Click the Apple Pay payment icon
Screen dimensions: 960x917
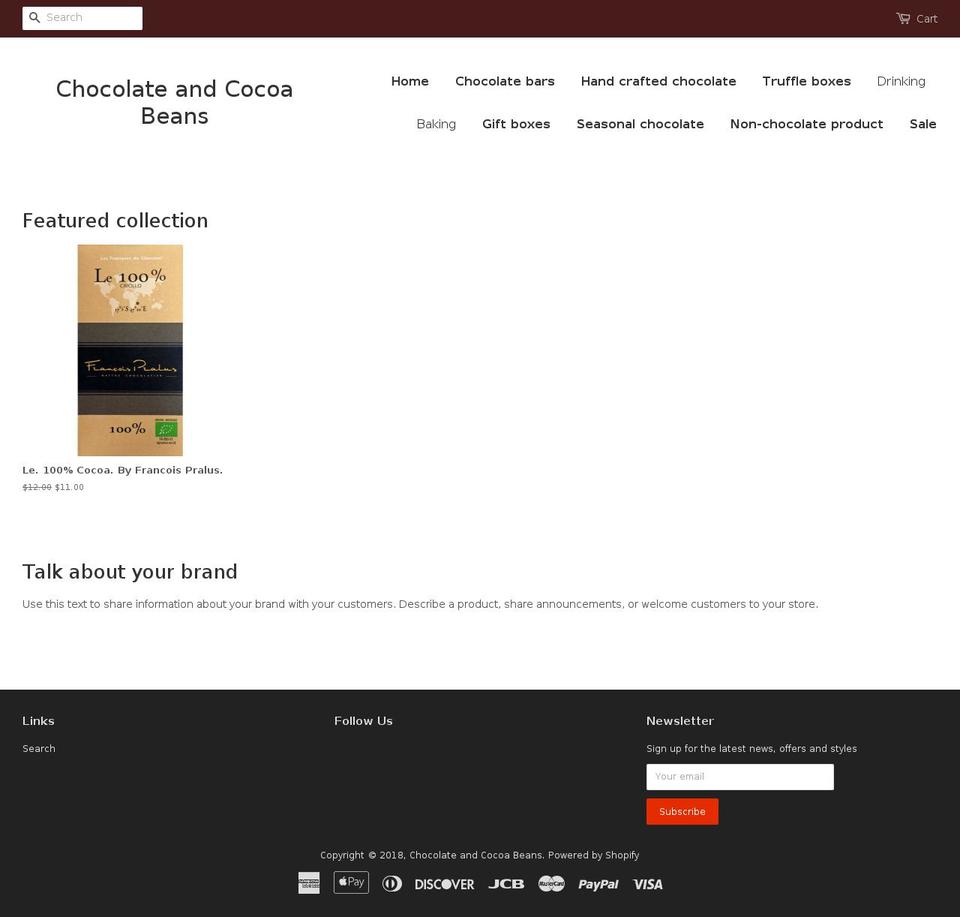tap(351, 883)
